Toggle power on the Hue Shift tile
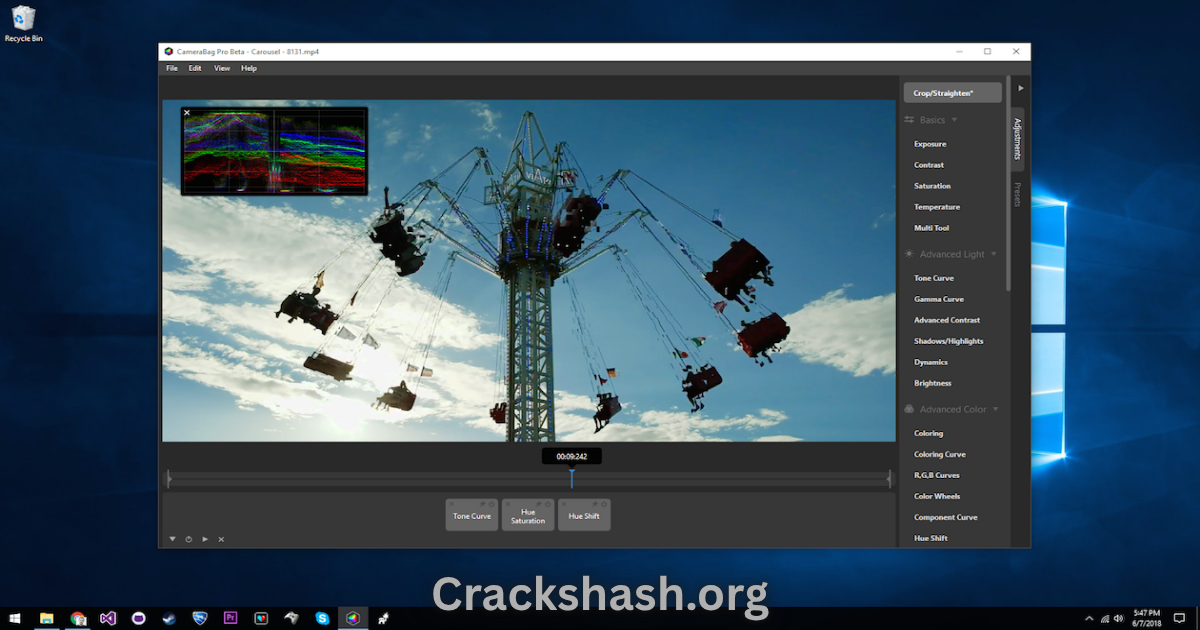The height and width of the screenshot is (630, 1200). [604, 504]
